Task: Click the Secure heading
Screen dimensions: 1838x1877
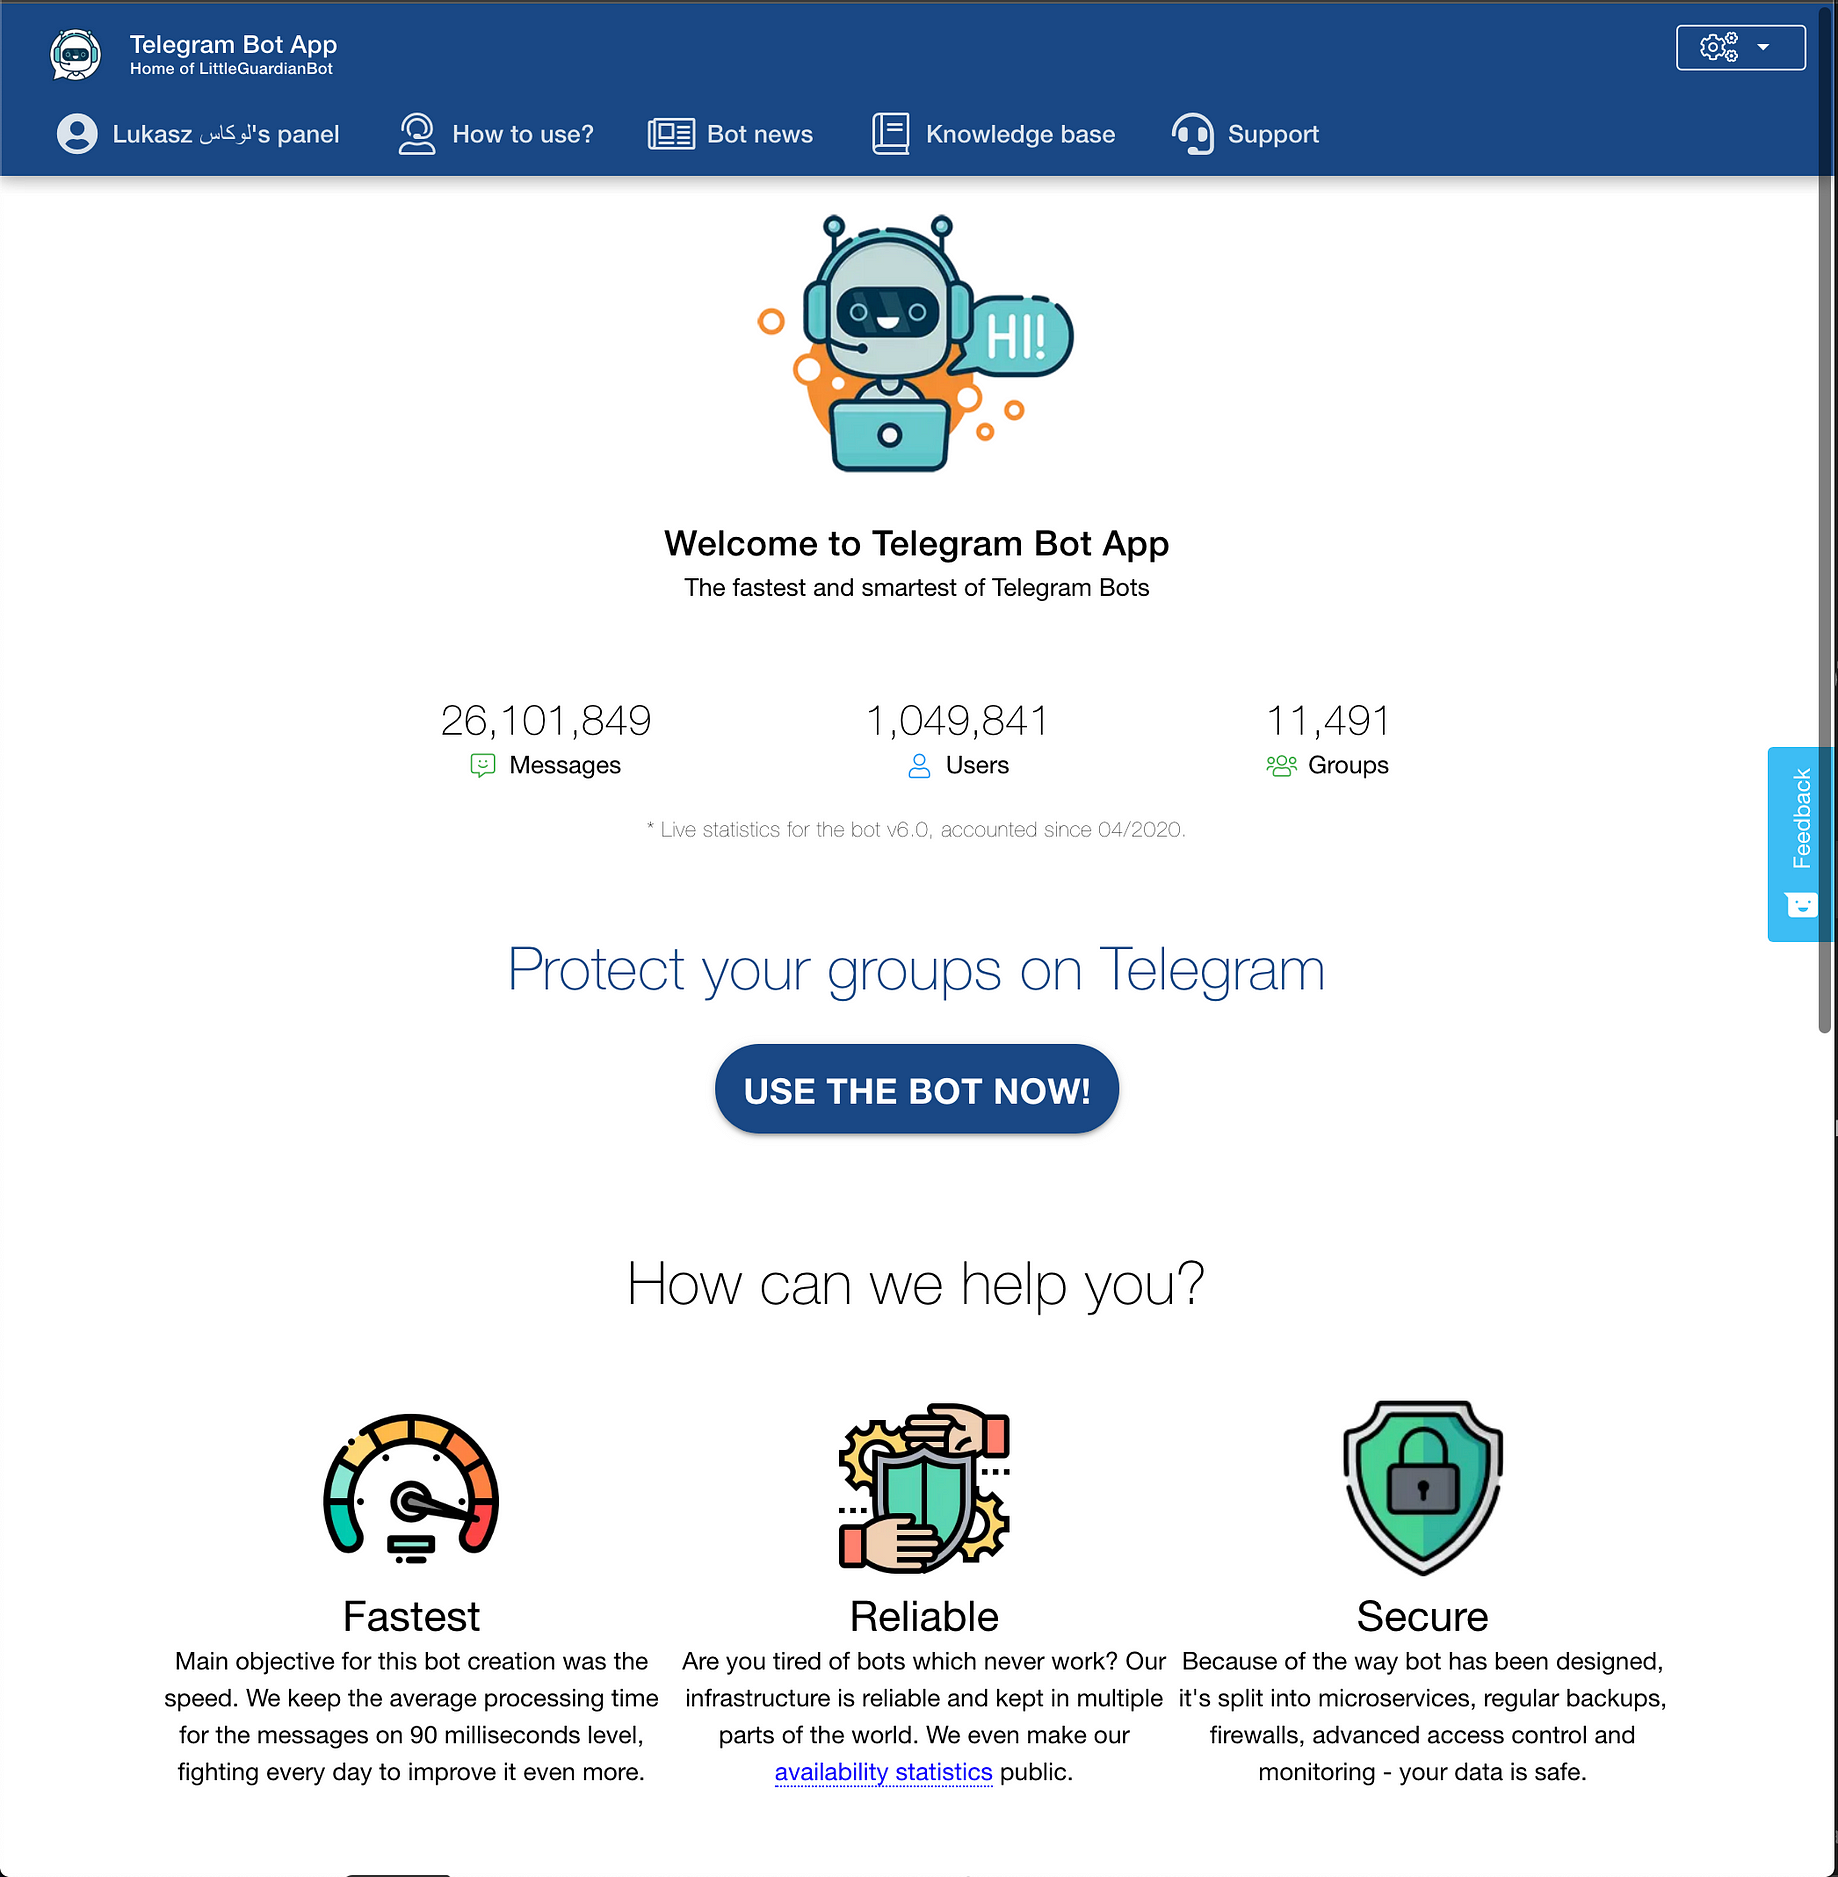Action: click(x=1422, y=1616)
